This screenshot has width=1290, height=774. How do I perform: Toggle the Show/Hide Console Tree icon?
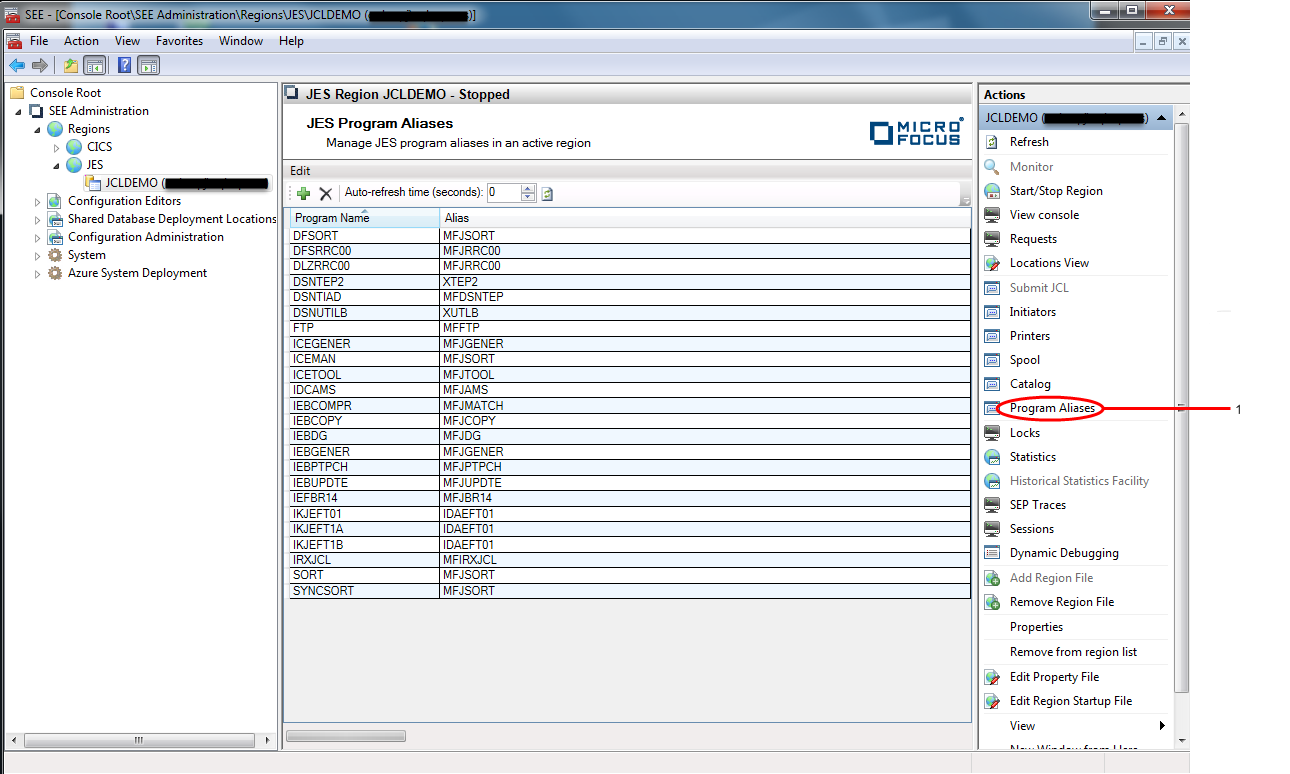(x=95, y=66)
